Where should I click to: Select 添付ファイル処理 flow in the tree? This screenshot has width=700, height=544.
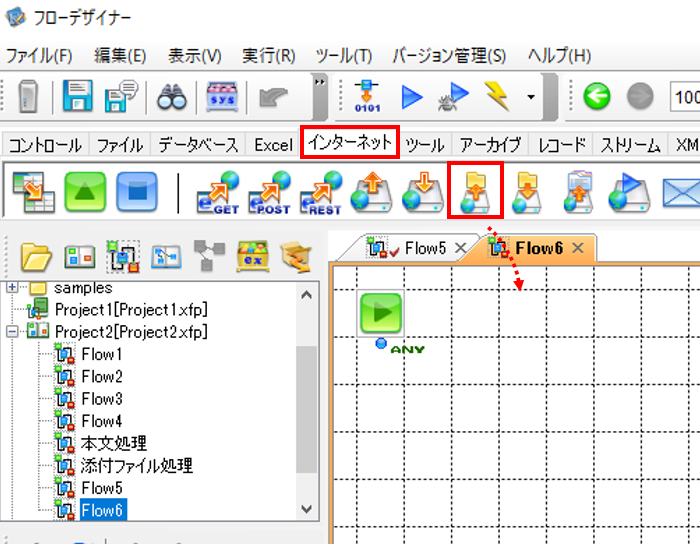point(137,465)
